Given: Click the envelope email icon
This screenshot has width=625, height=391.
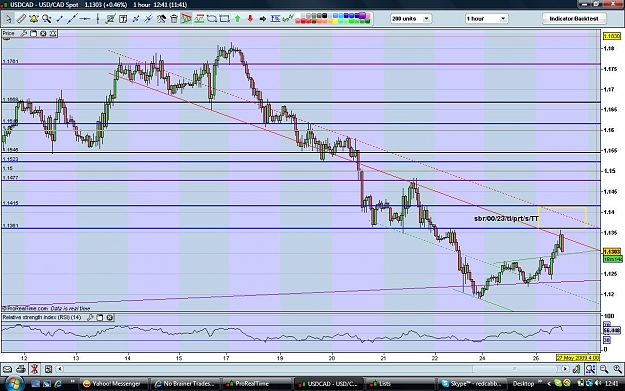Looking at the screenshot, I should 8,369.
